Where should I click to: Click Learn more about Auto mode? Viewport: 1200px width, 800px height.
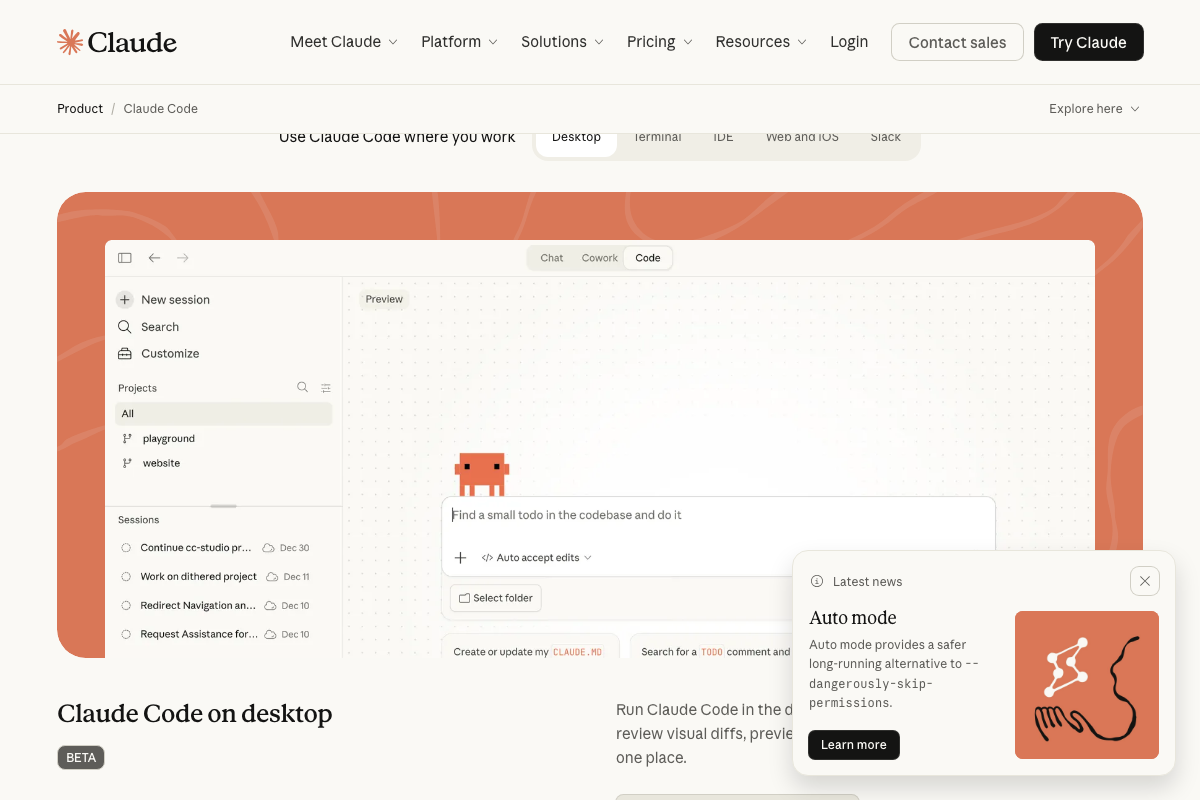(x=853, y=744)
